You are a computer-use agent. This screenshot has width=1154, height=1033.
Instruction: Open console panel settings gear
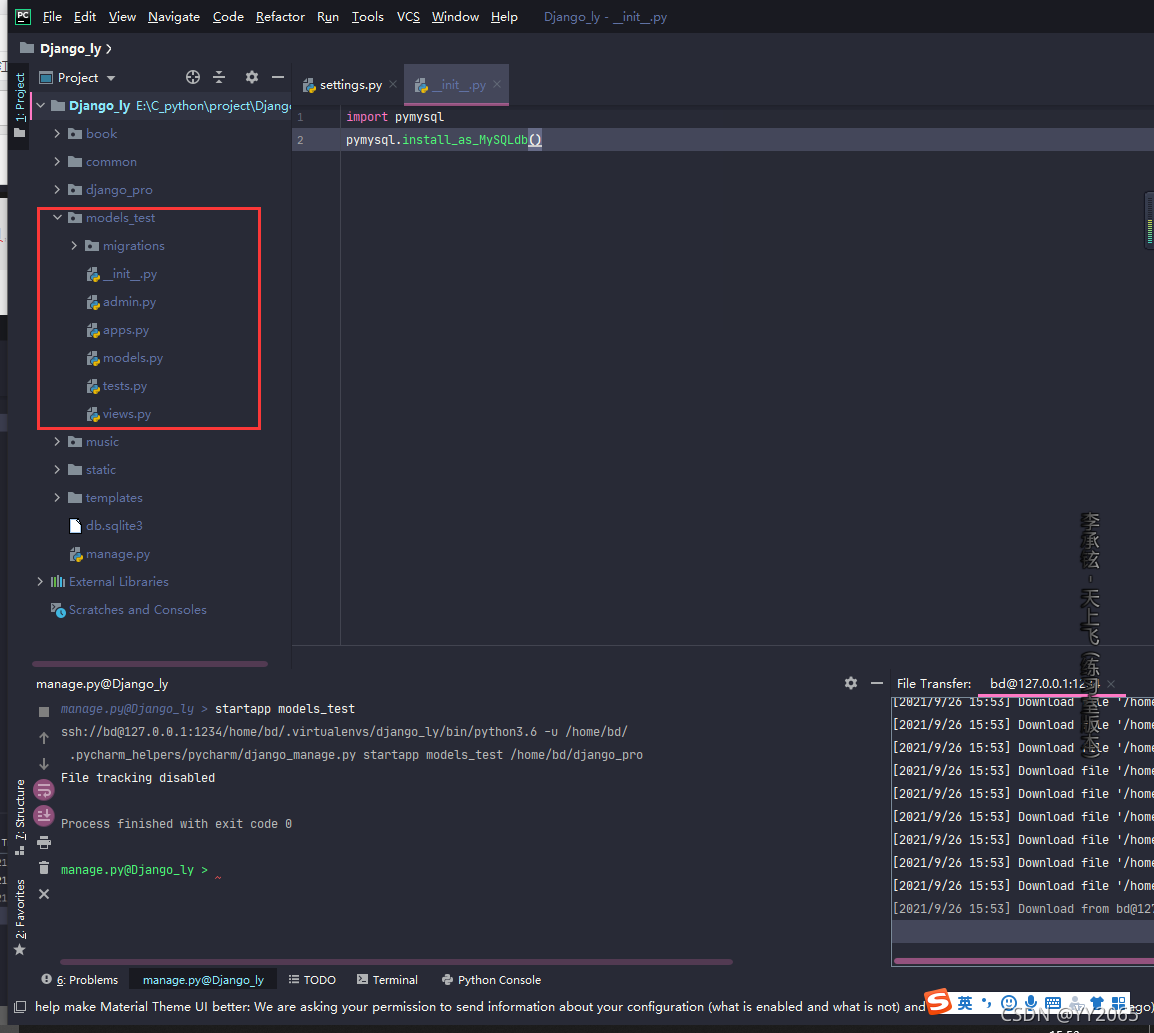pyautogui.click(x=851, y=683)
